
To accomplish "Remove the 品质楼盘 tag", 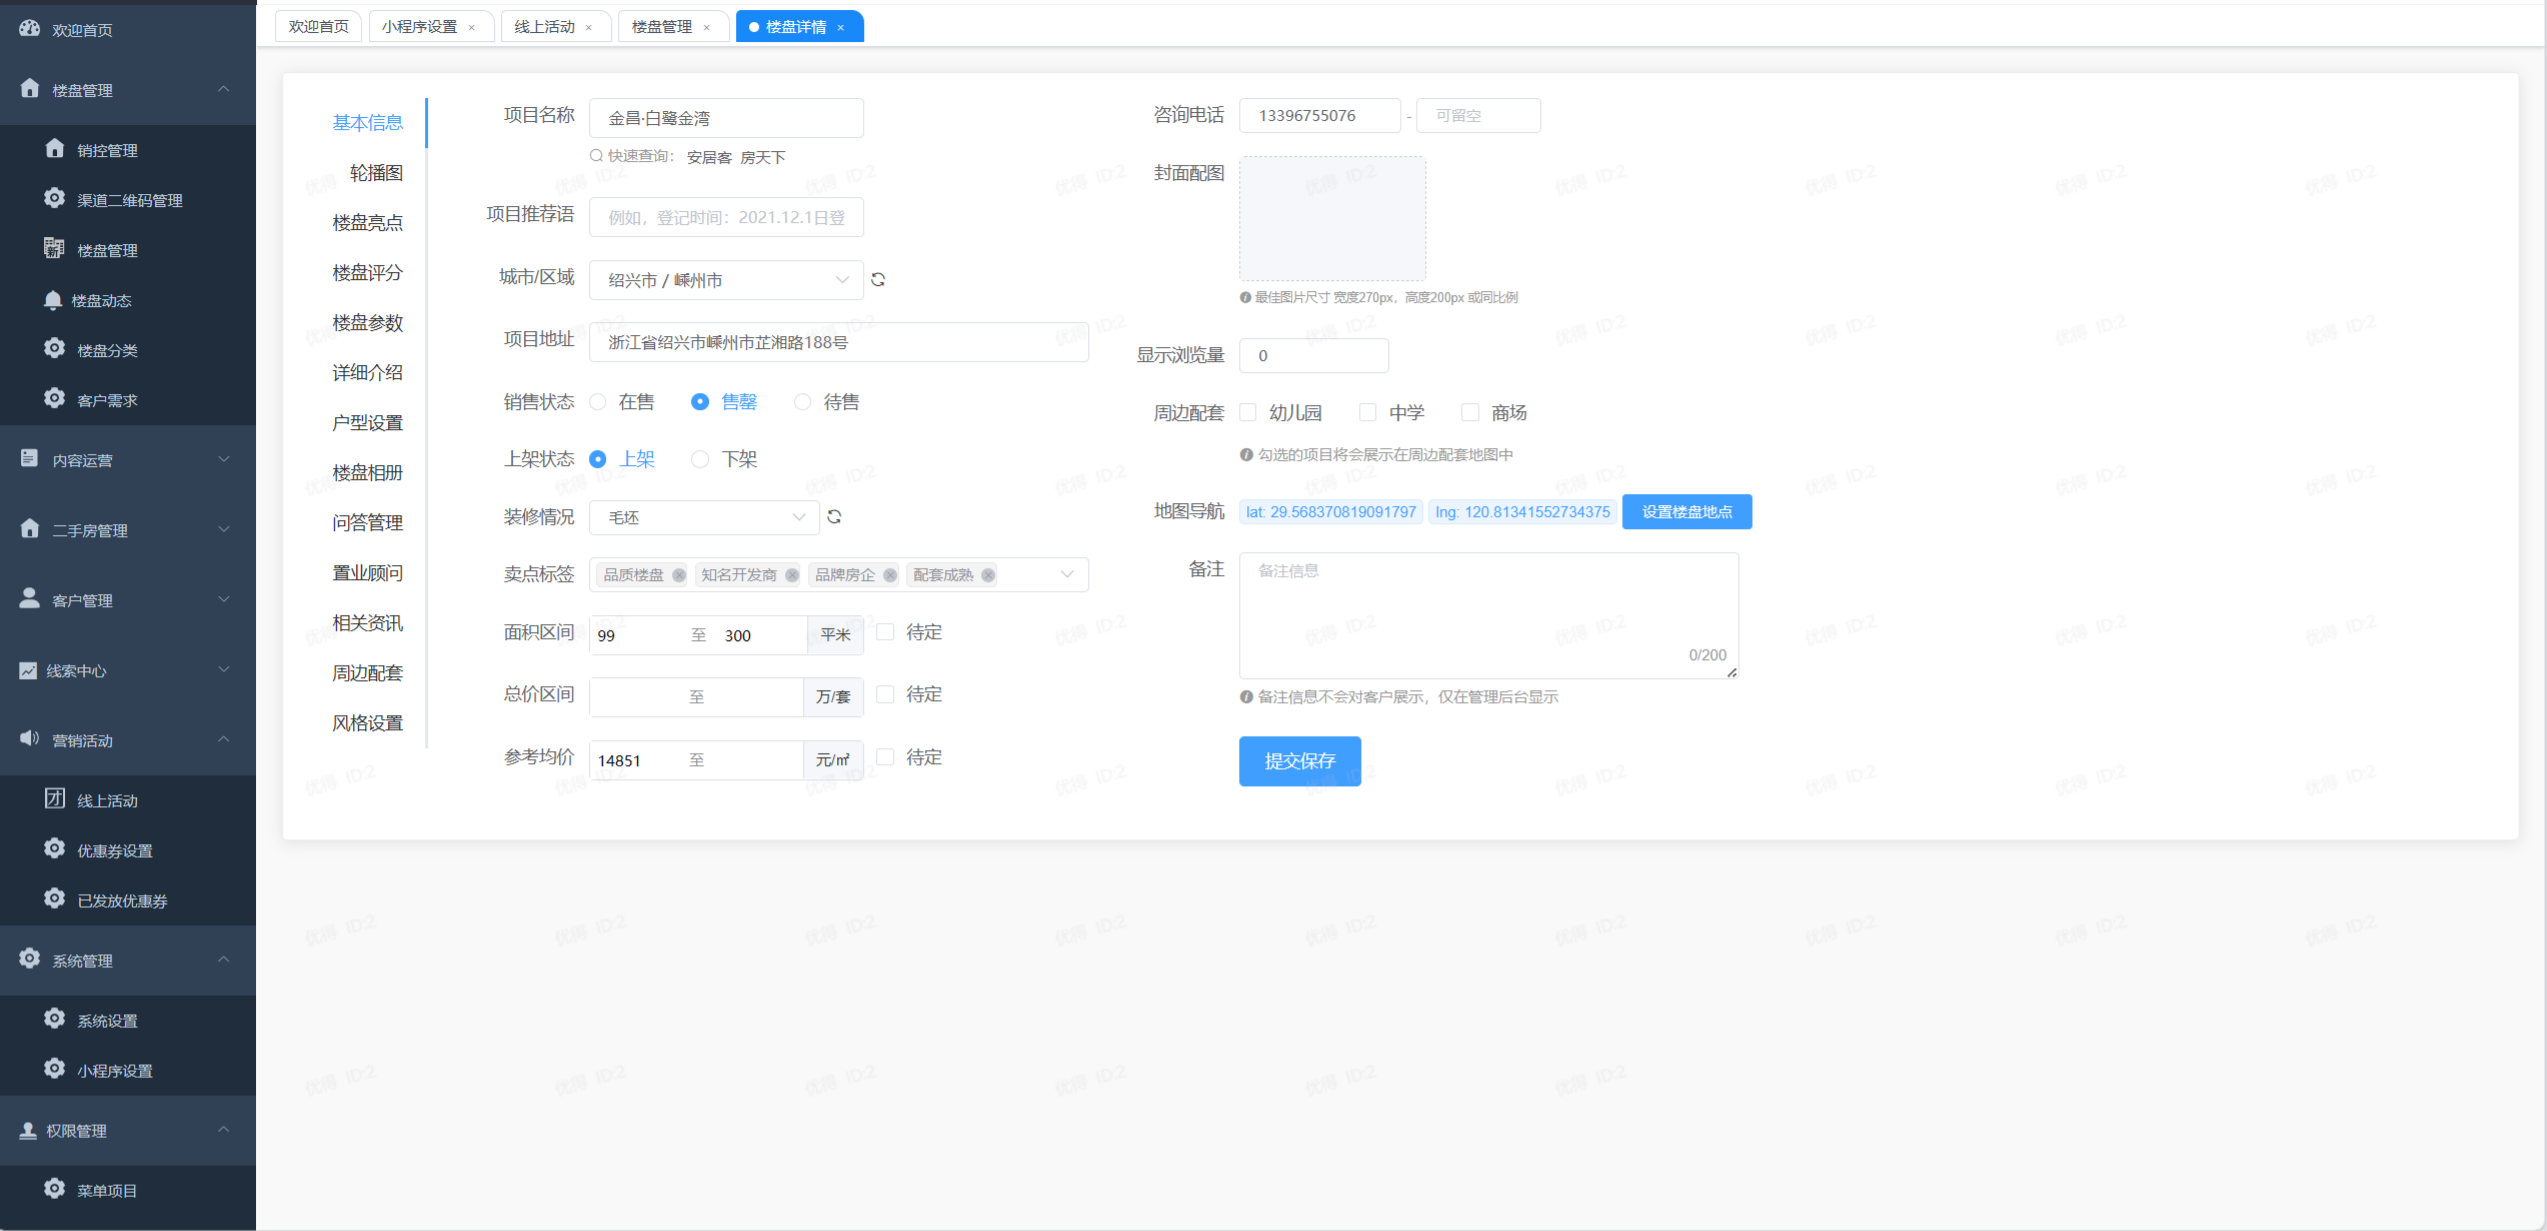I will pyautogui.click(x=679, y=575).
